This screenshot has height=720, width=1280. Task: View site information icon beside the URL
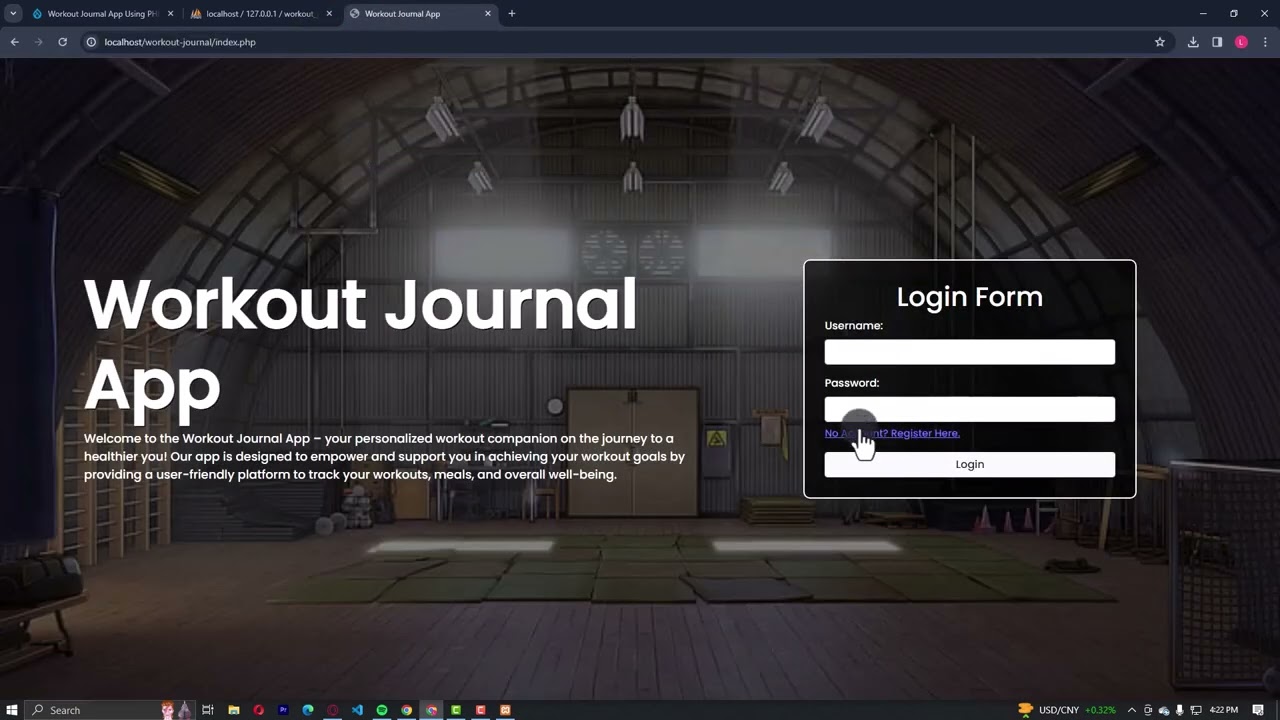91,42
